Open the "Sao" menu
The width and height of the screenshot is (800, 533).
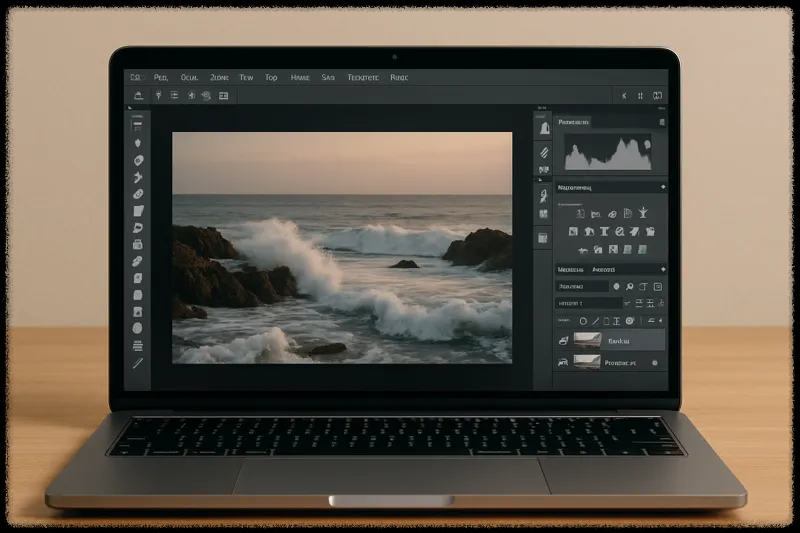[x=328, y=78]
